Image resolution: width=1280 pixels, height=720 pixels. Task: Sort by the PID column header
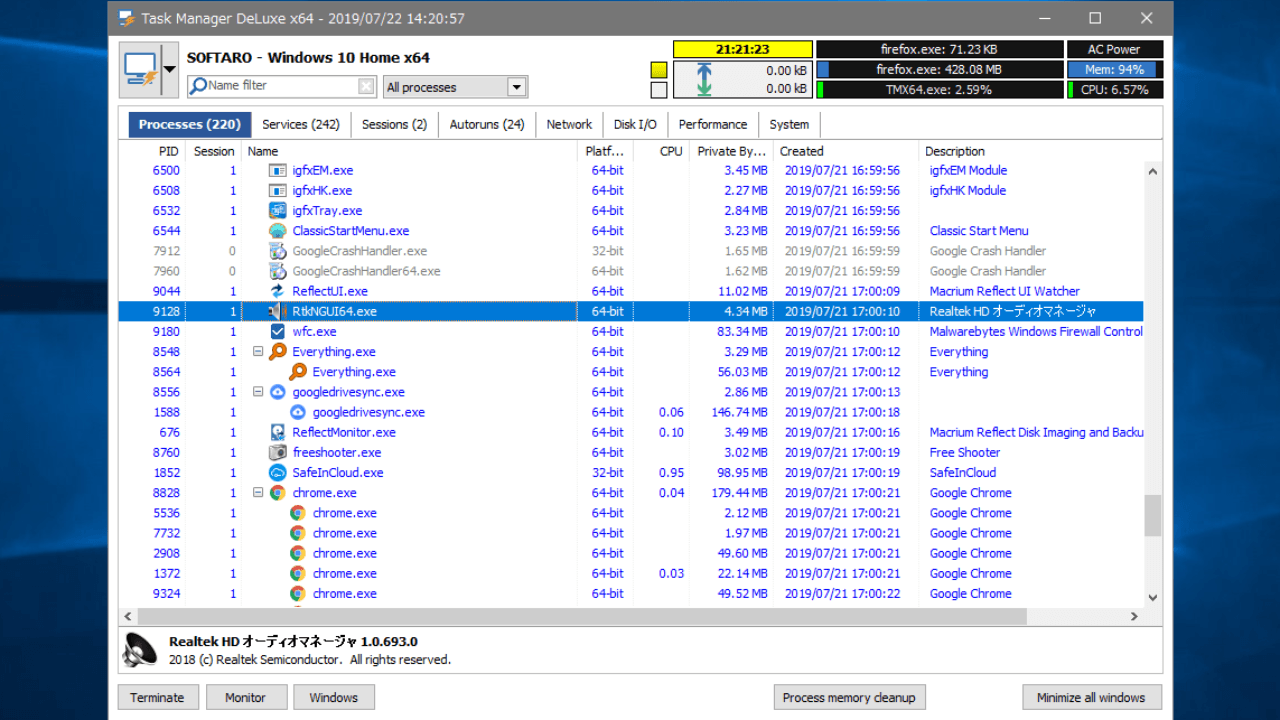153,151
